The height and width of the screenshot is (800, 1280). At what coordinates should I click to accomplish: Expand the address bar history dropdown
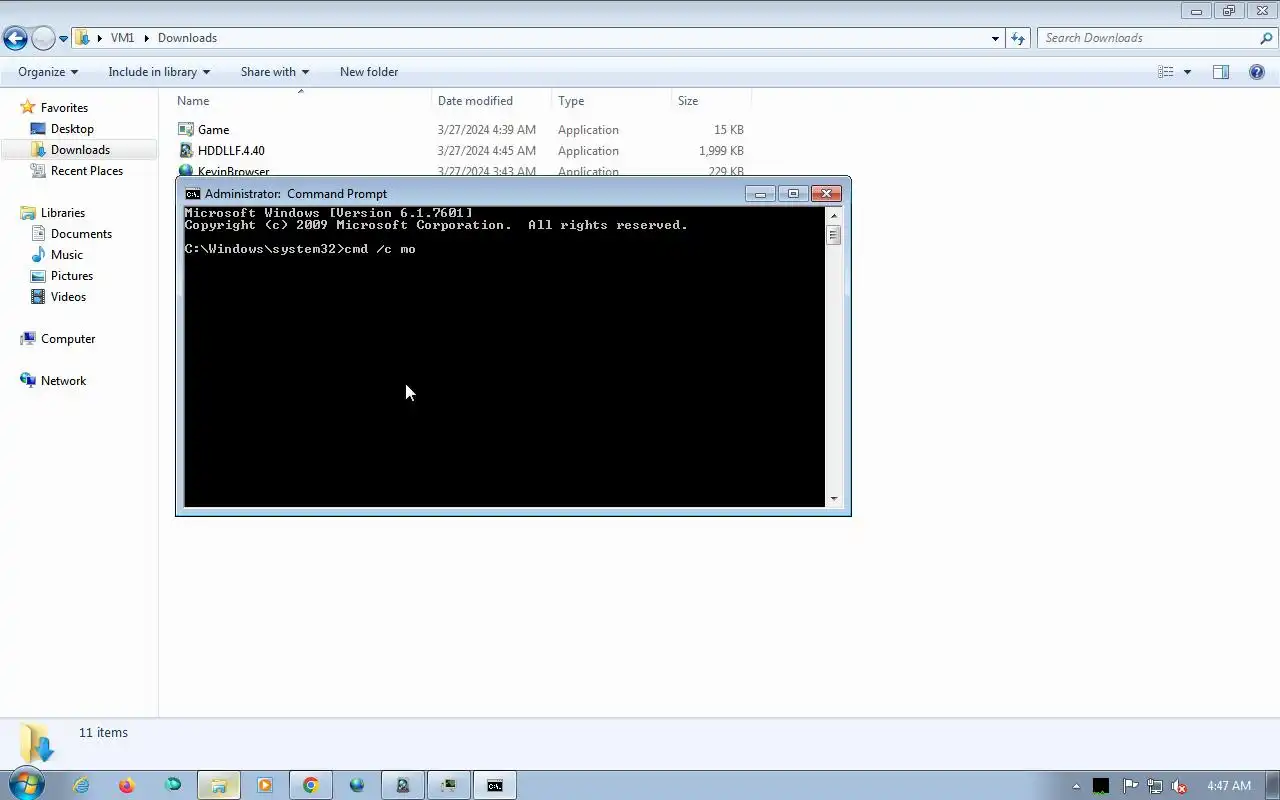[x=995, y=38]
